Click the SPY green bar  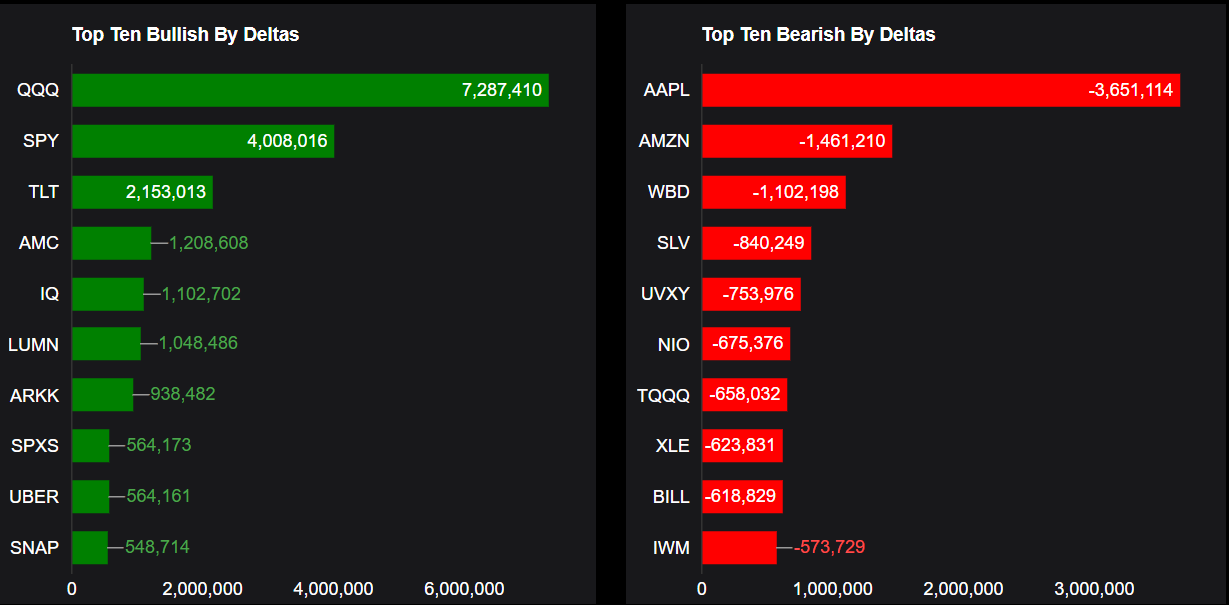point(203,141)
